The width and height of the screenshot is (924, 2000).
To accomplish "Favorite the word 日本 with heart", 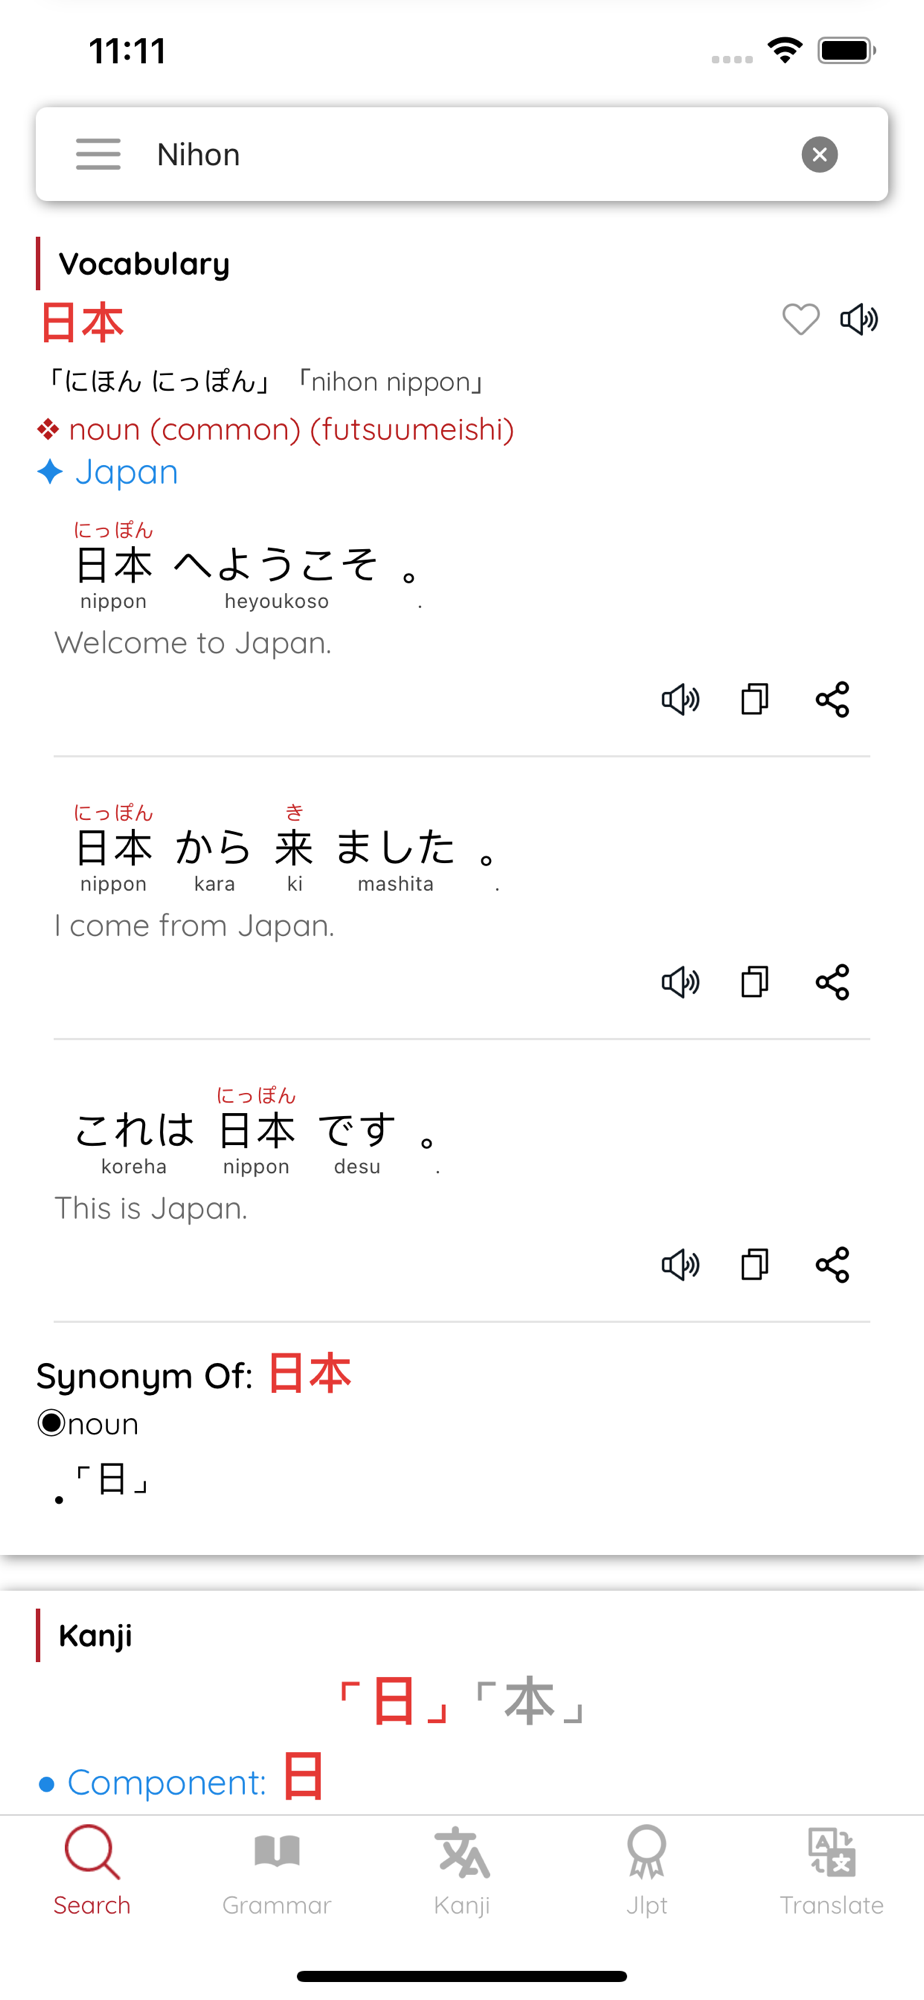I will 800,319.
